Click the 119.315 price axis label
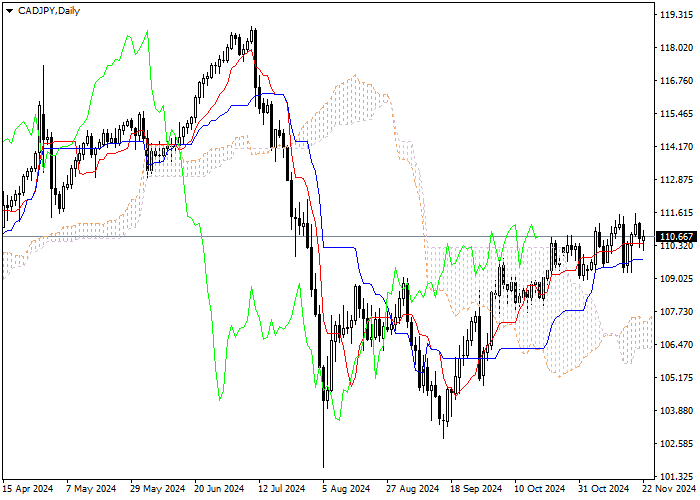Viewport: 700px width, 500px height. 676,15
